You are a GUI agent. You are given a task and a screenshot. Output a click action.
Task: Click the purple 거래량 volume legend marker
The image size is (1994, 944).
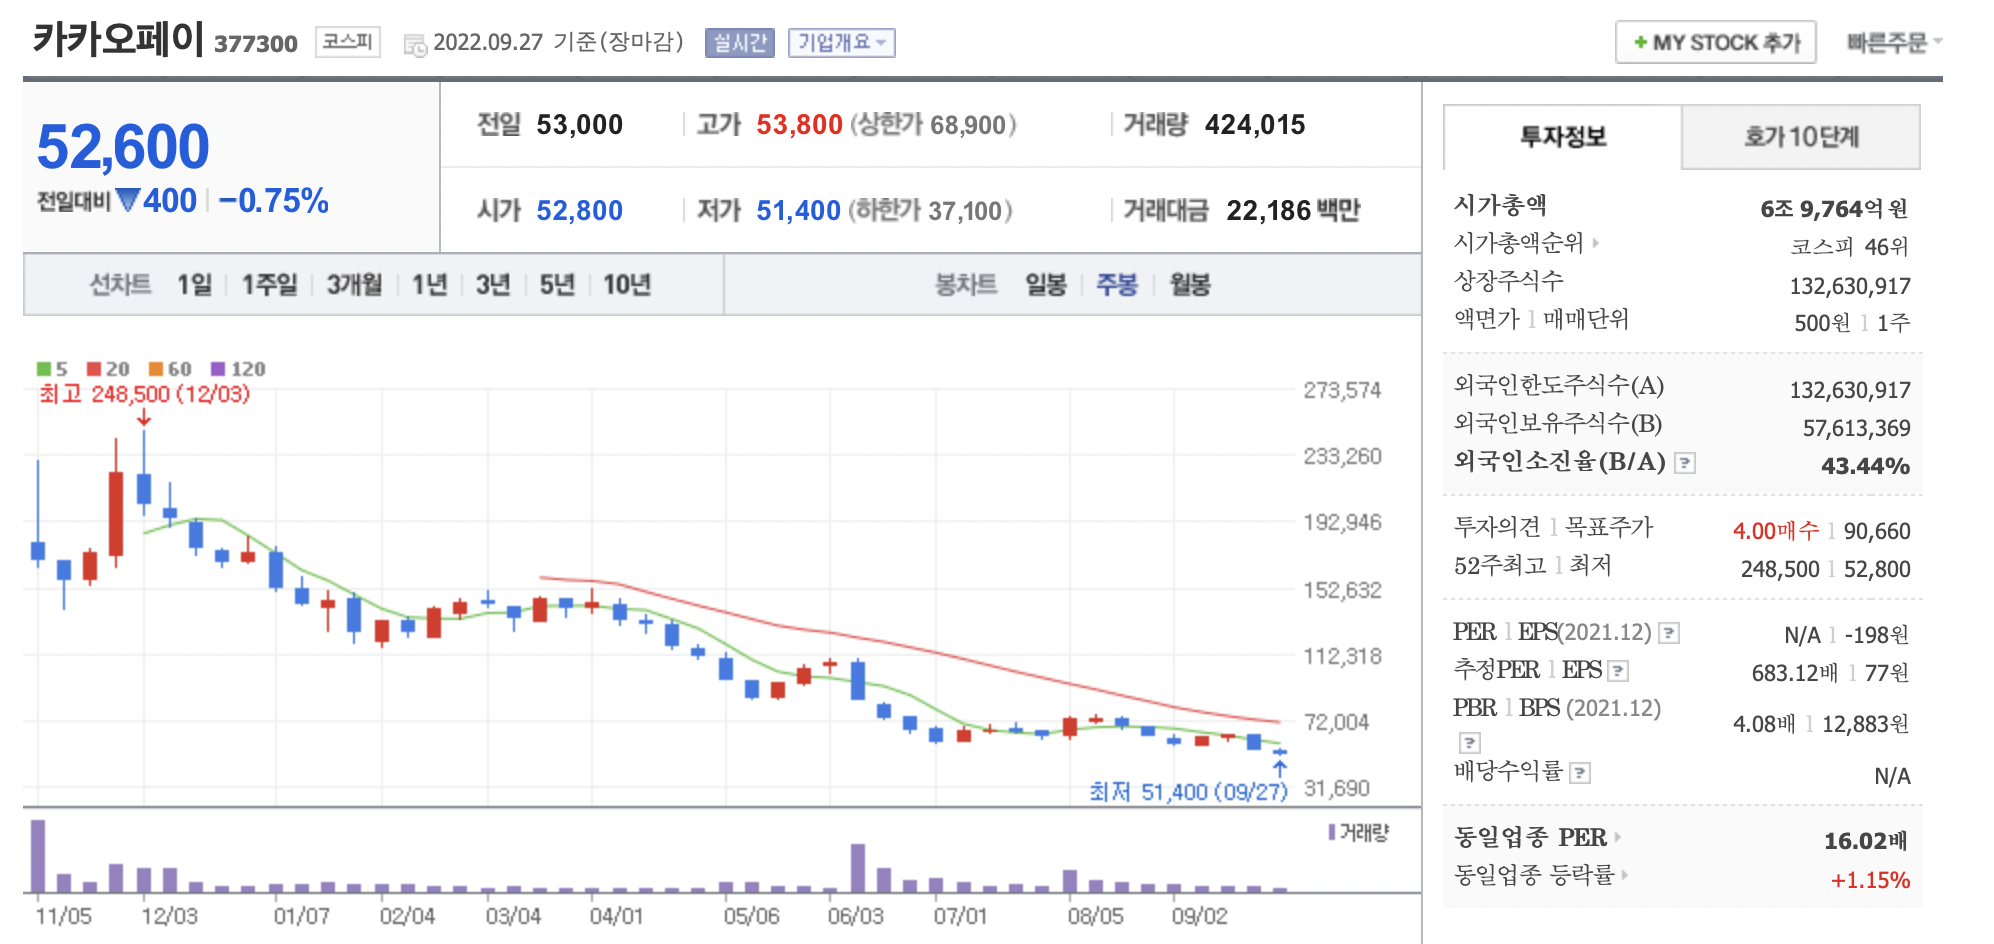(x=1332, y=832)
